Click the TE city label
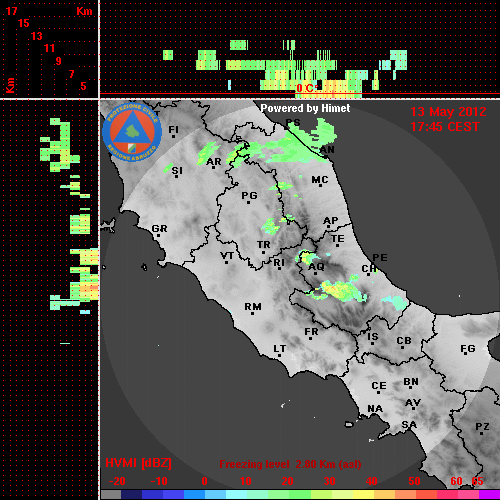Screen dimensions: 500x500 (338, 239)
